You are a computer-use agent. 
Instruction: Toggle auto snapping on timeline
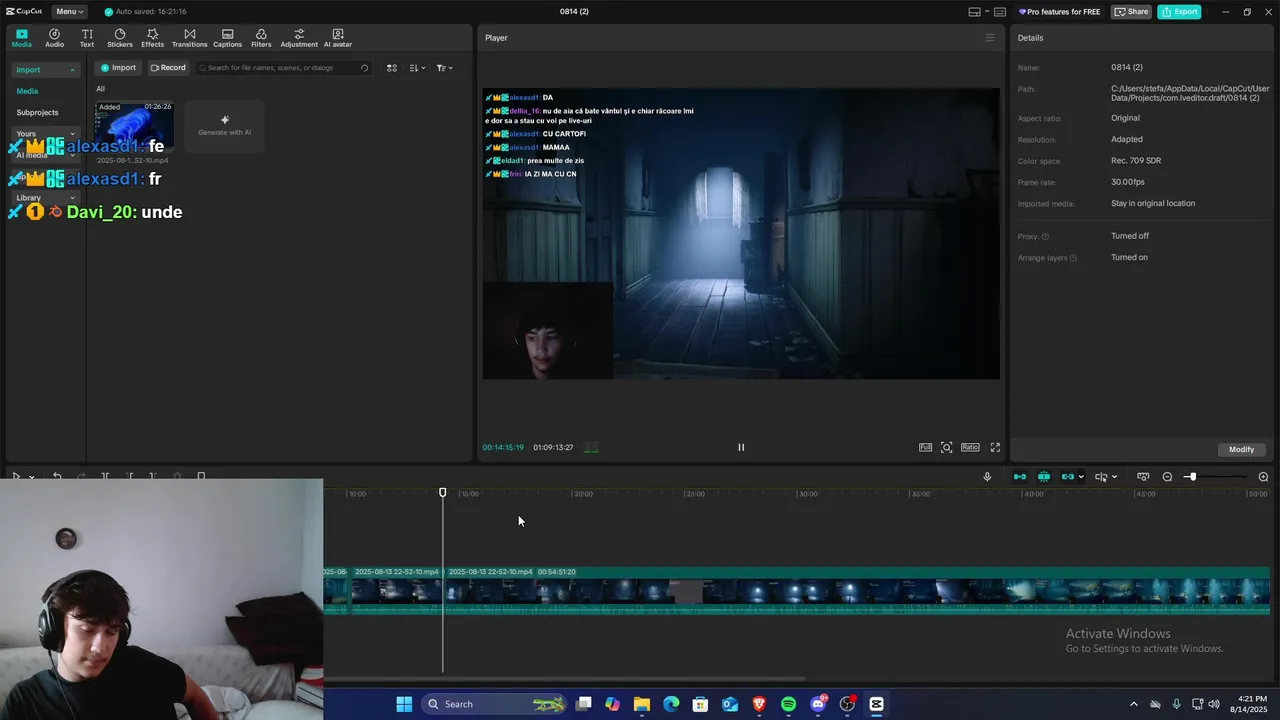(1044, 477)
